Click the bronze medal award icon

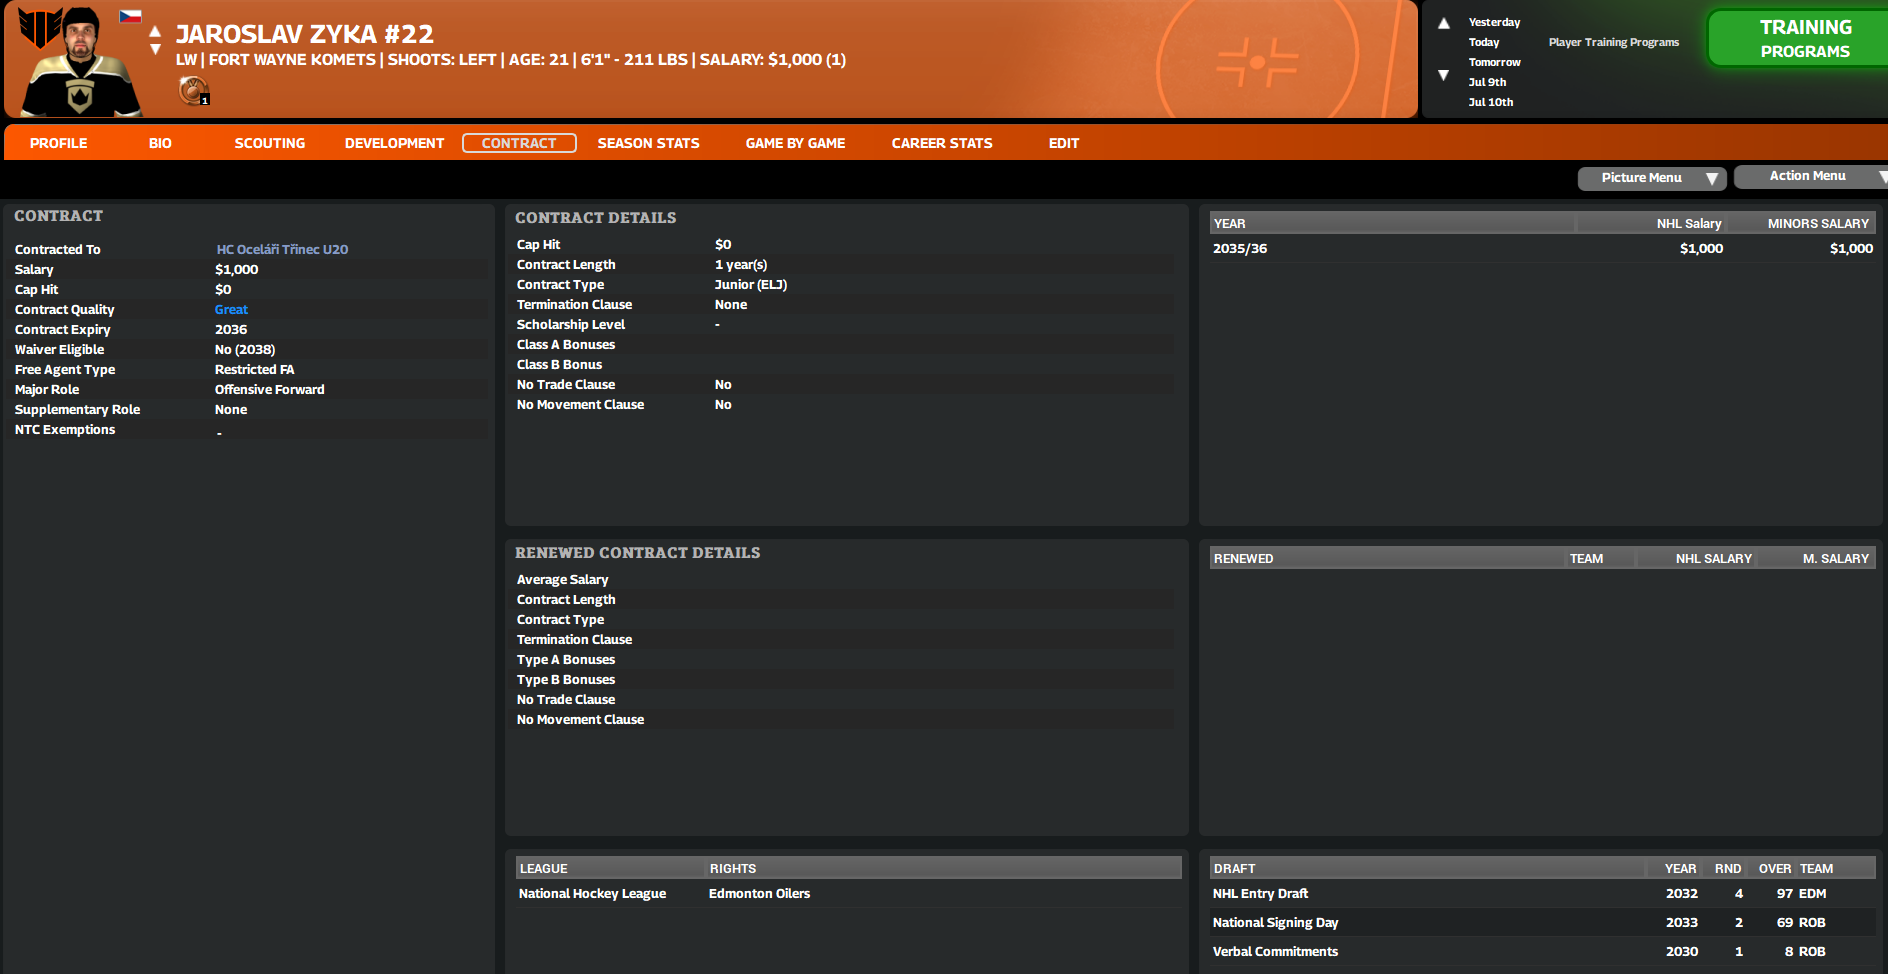(x=192, y=91)
